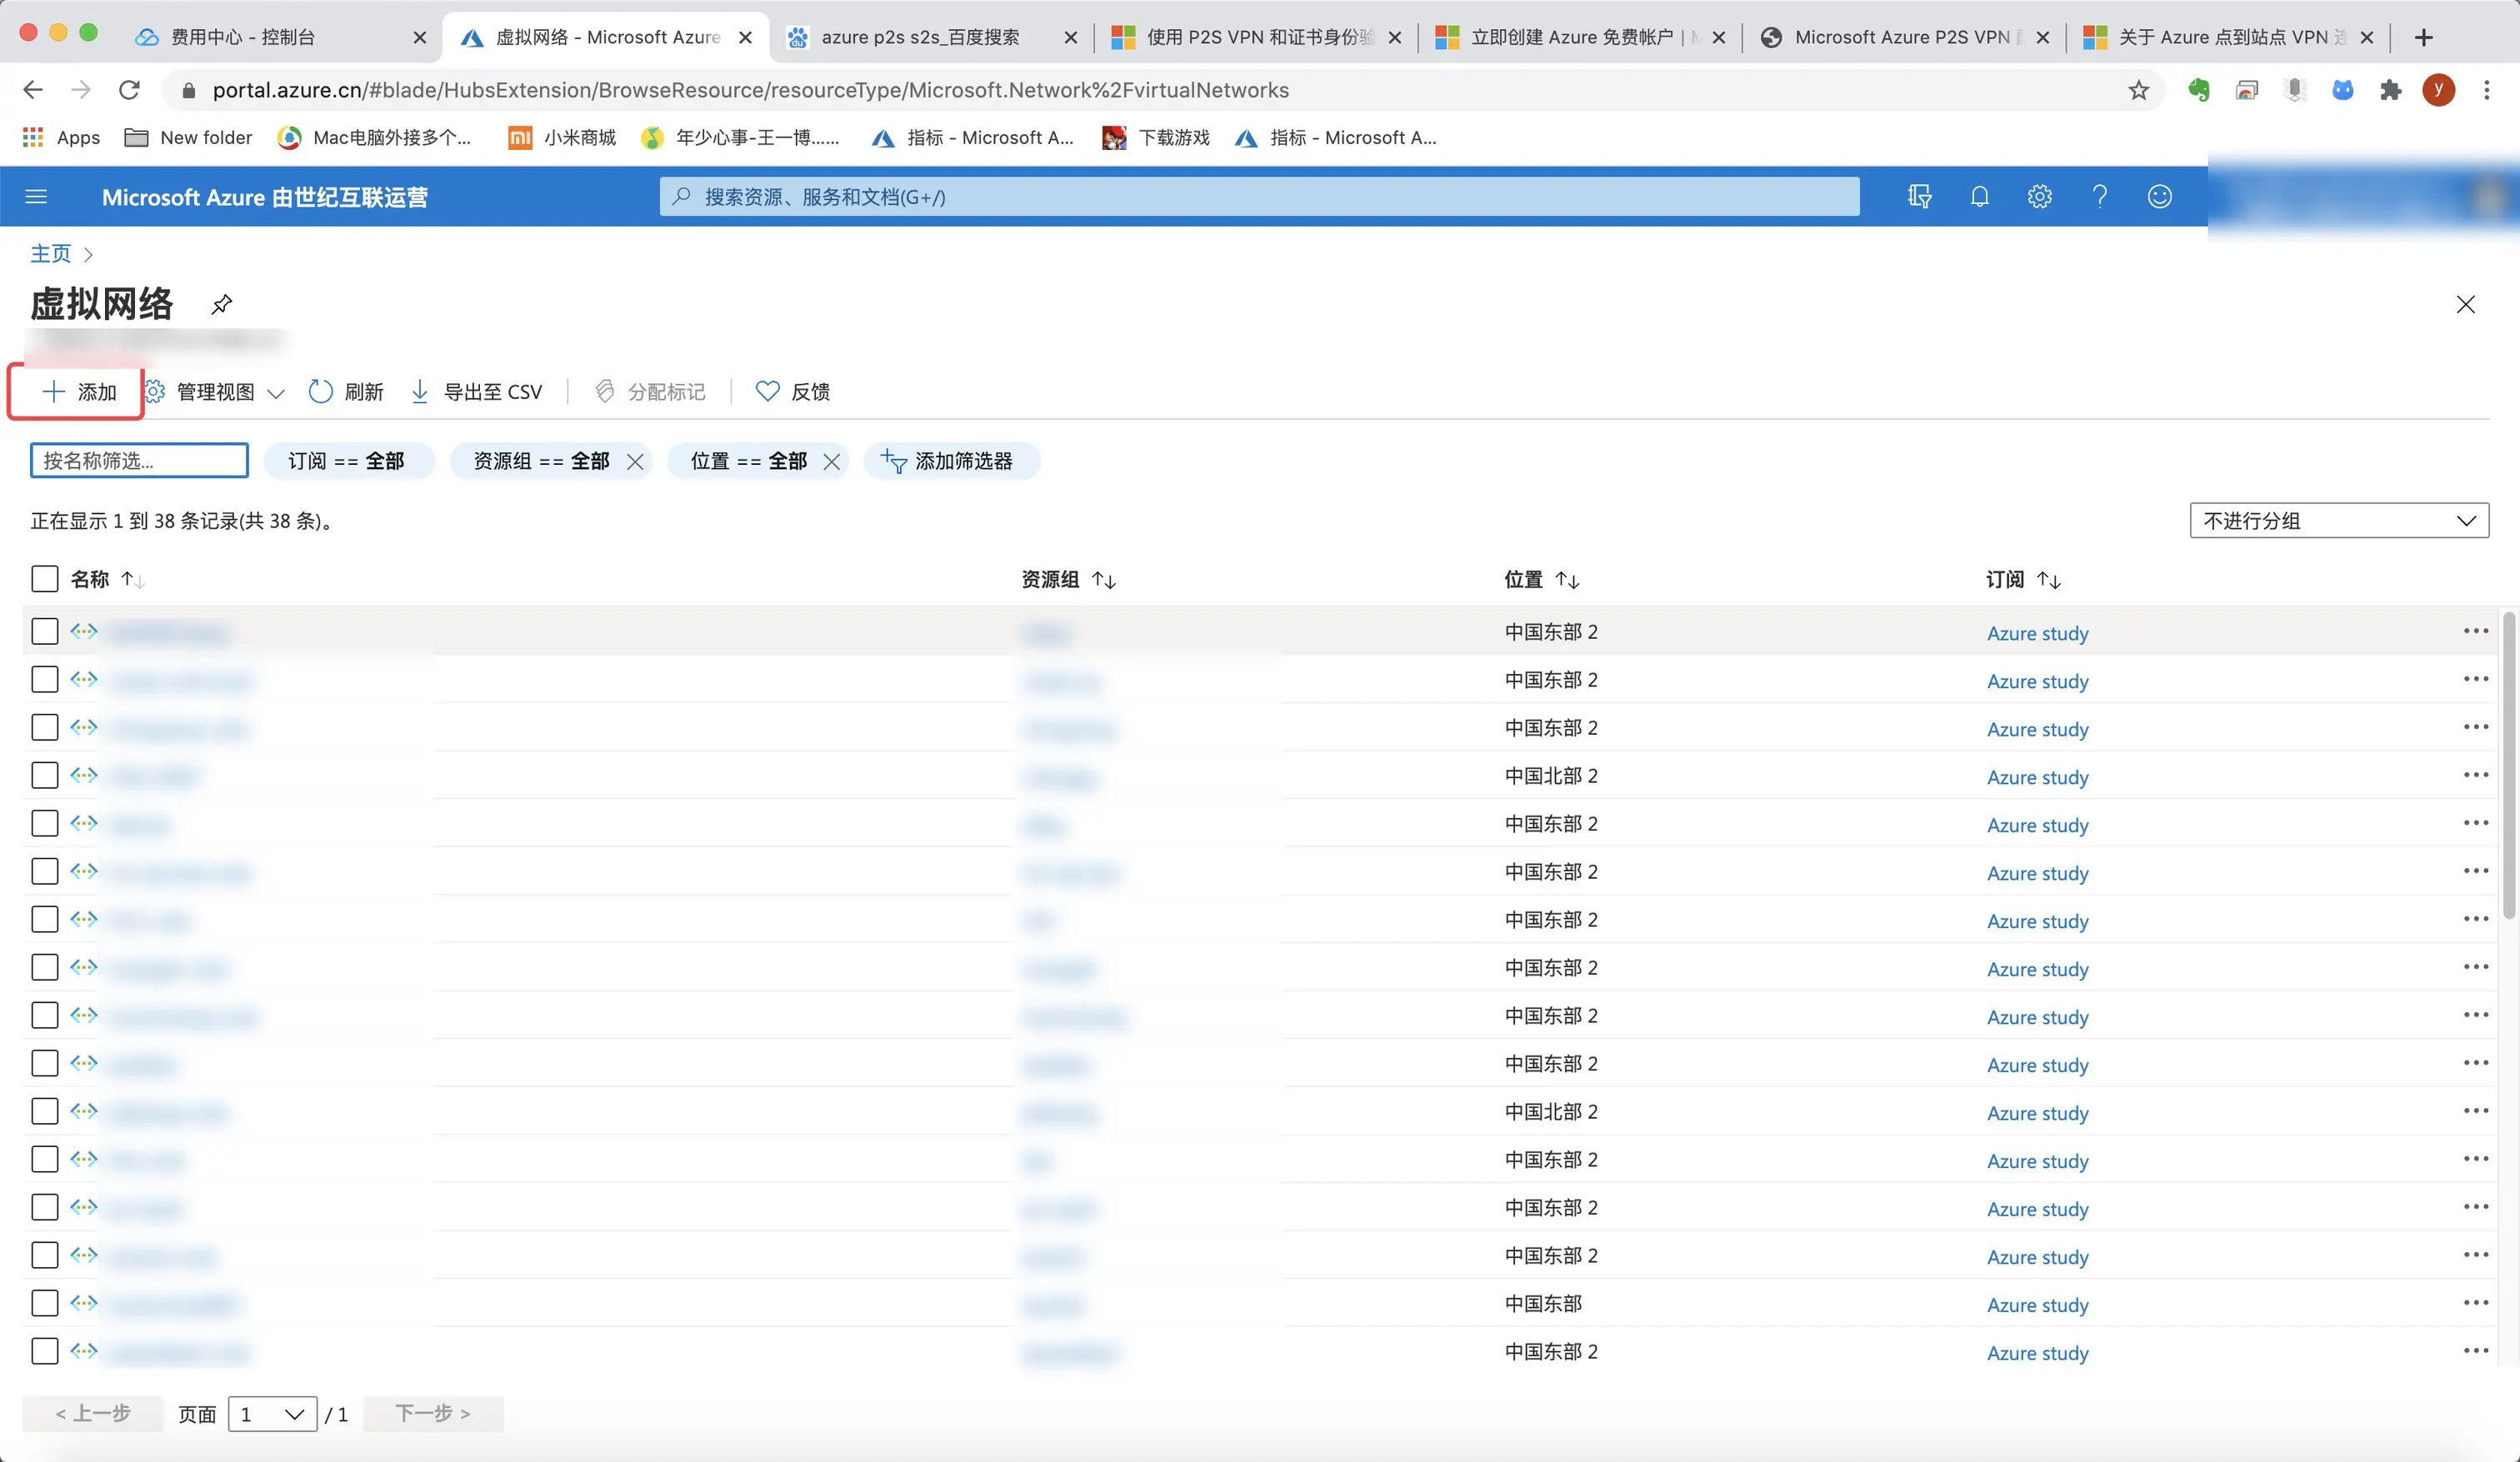Open the page number dropdown

[272, 1414]
